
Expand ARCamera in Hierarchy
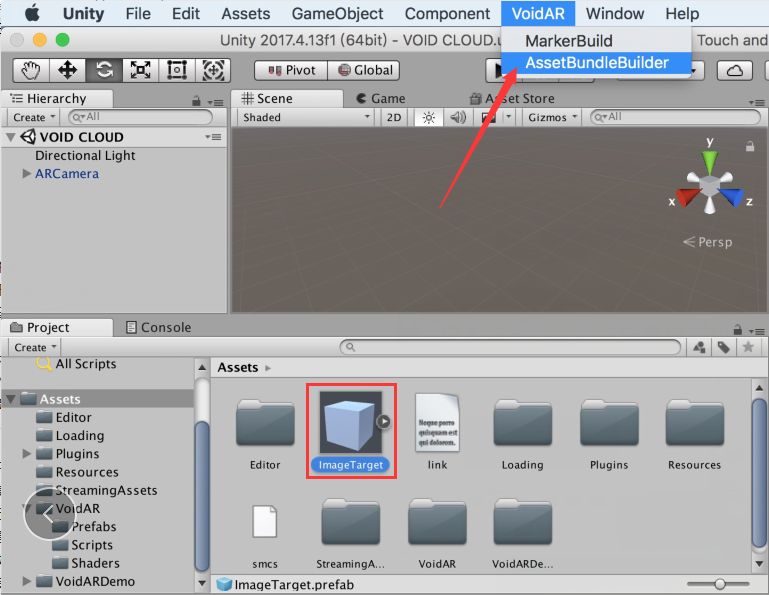tap(26, 174)
